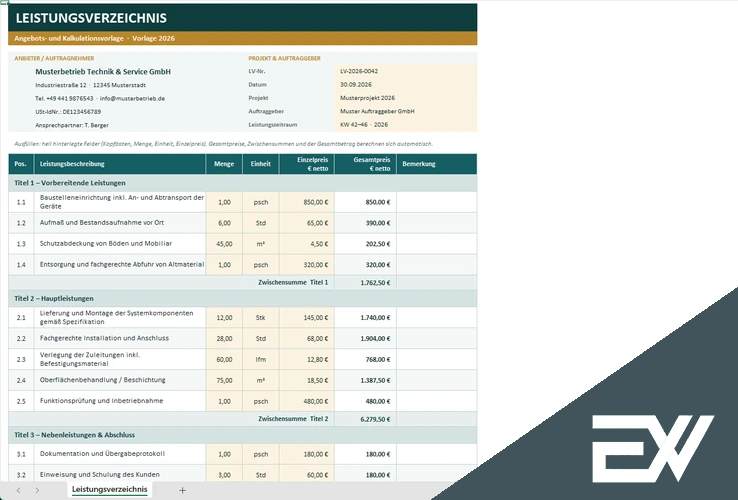Click the Einzelpreis € netto header
738x500 pixels.
pyautogui.click(x=307, y=164)
